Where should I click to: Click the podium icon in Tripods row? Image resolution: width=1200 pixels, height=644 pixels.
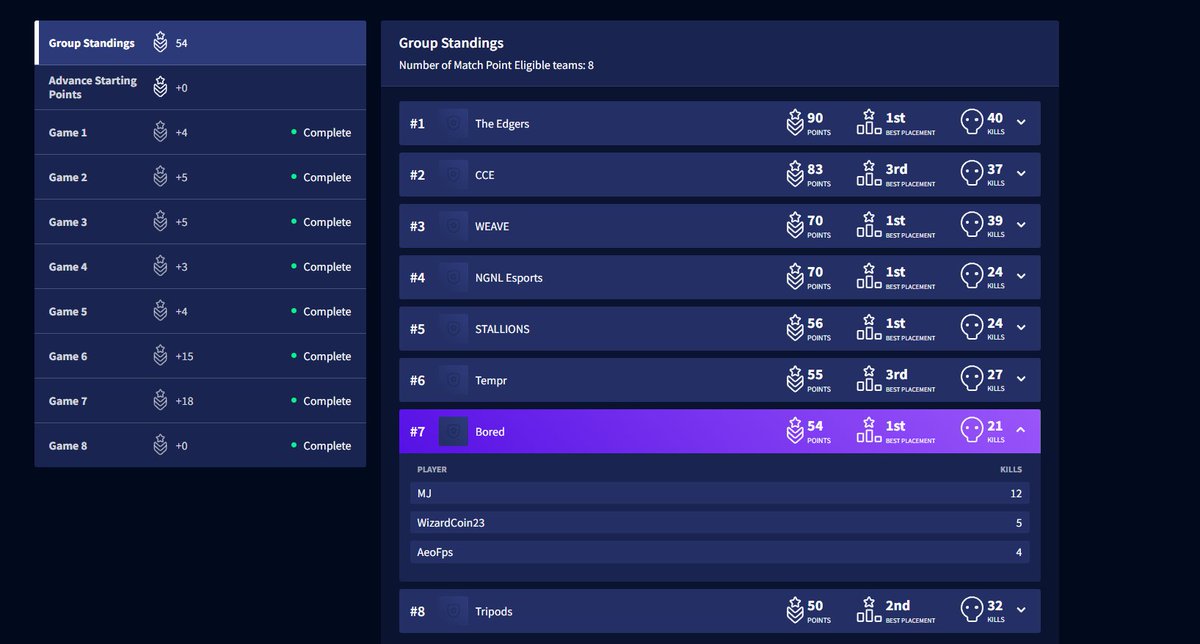pos(868,610)
